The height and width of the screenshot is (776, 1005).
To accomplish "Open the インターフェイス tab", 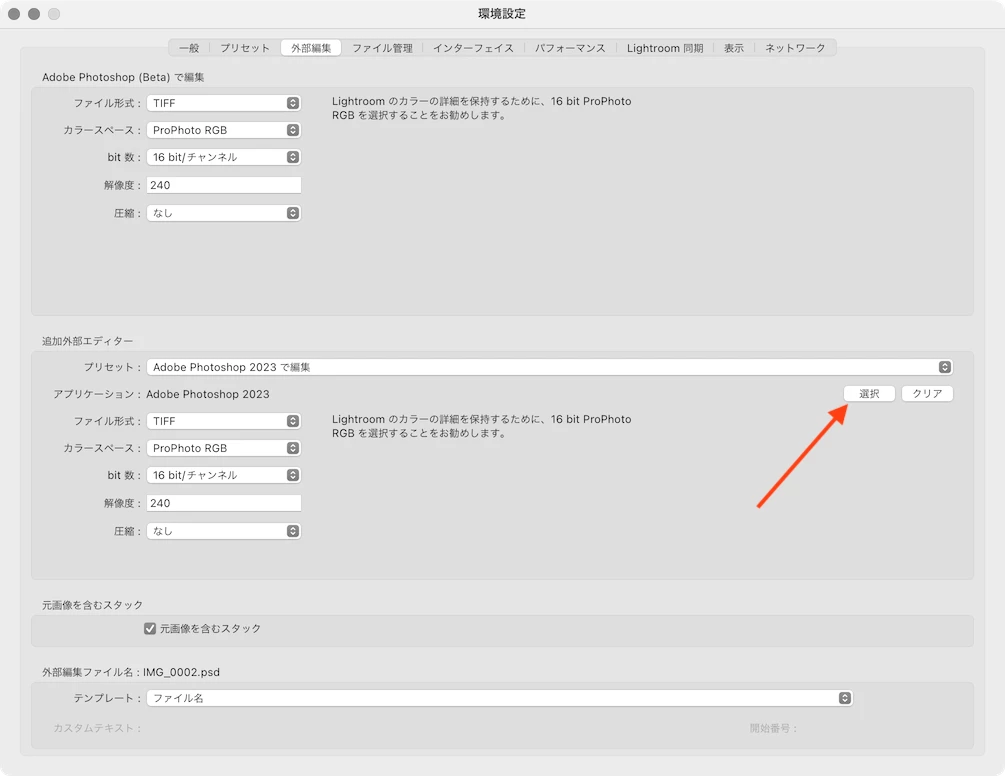I will [473, 48].
